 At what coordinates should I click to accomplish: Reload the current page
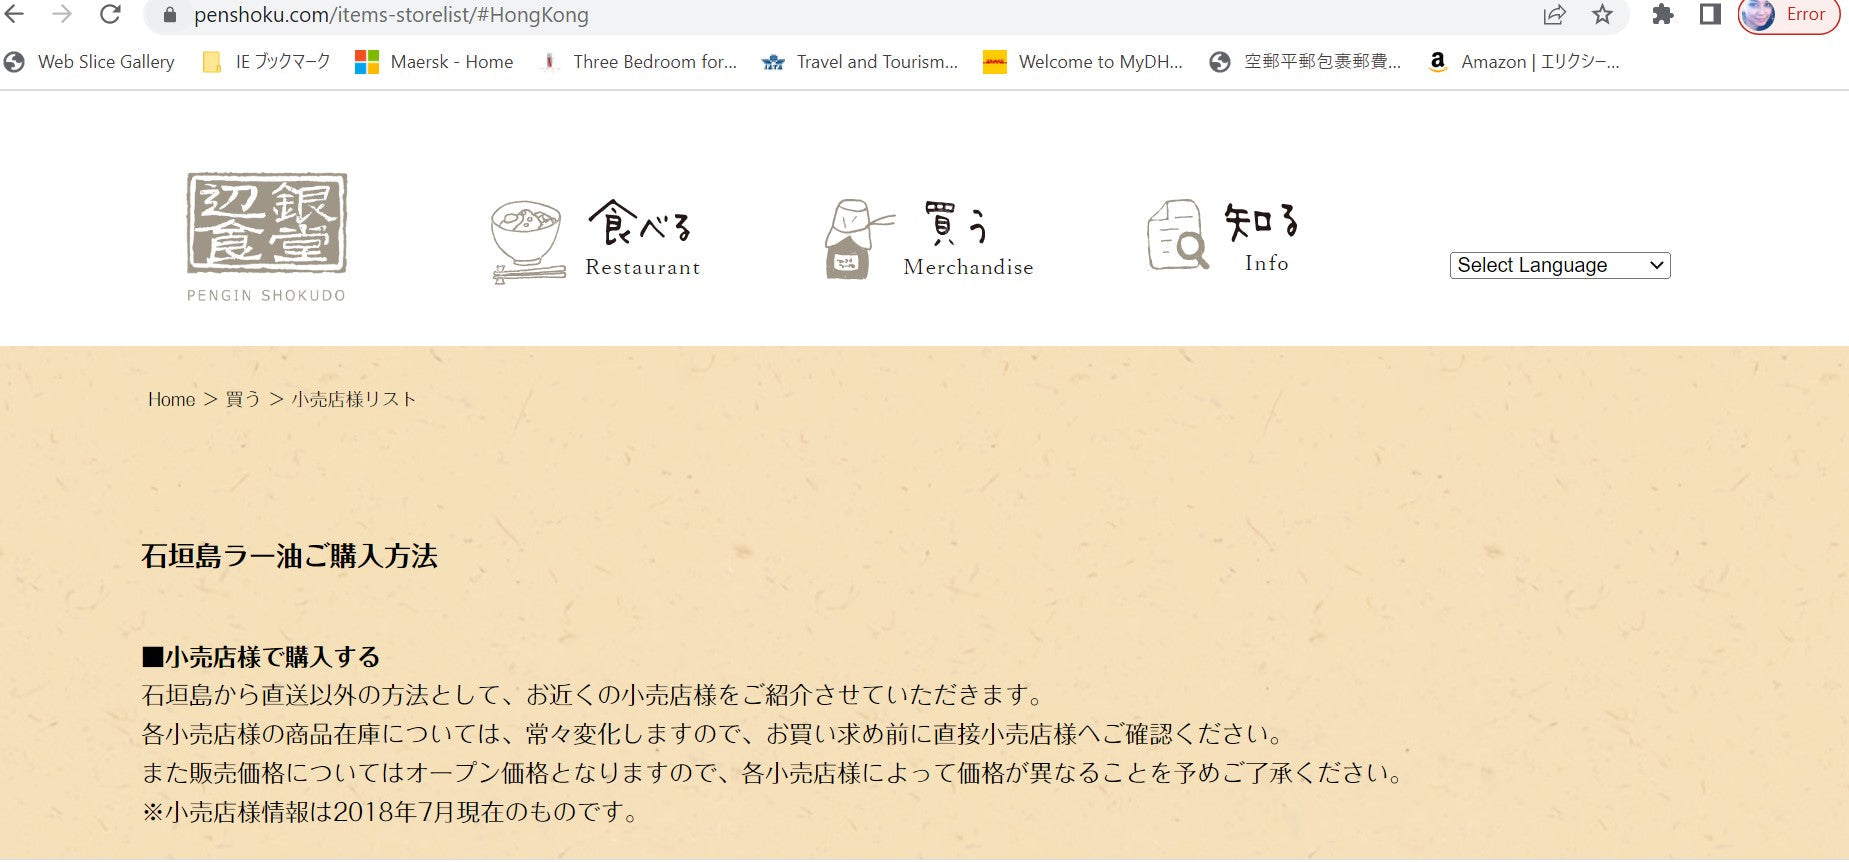[x=110, y=14]
